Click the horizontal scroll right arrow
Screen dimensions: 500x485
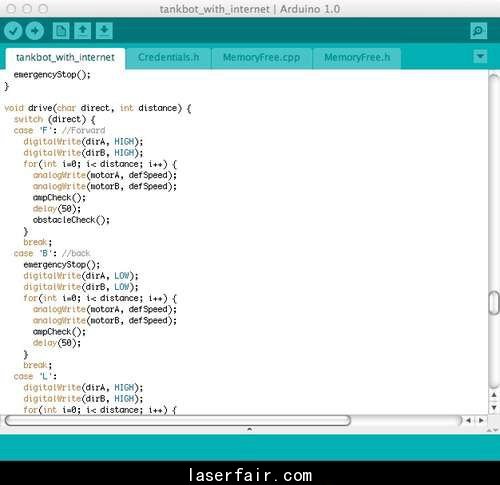point(481,420)
